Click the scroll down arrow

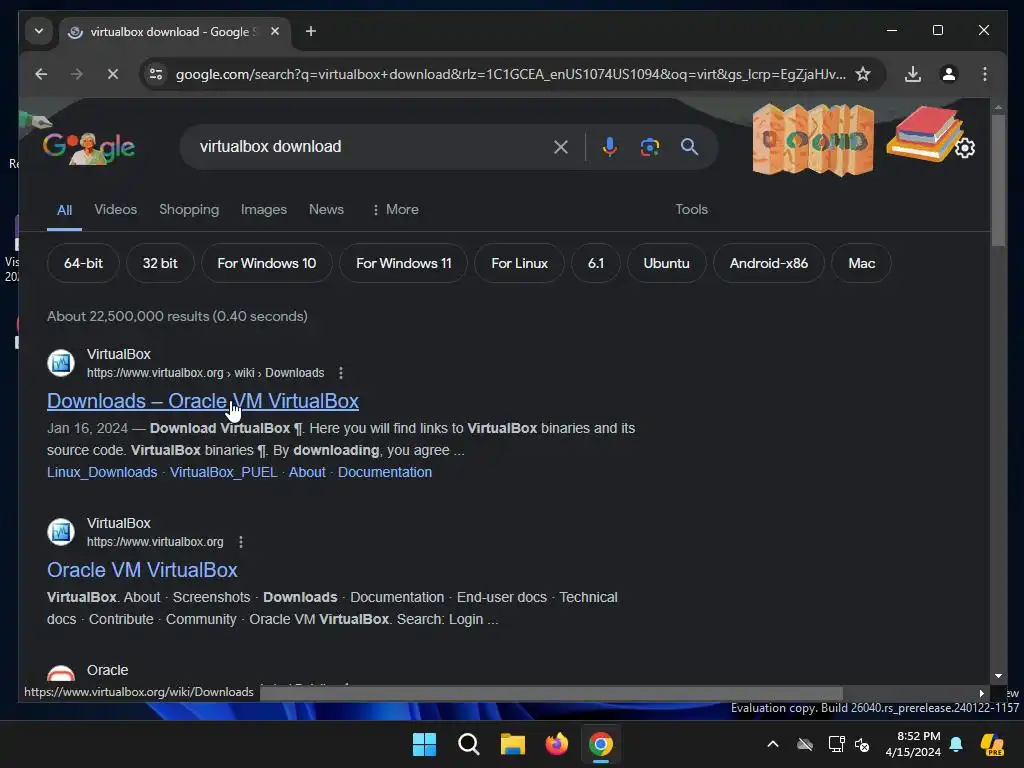(x=998, y=676)
